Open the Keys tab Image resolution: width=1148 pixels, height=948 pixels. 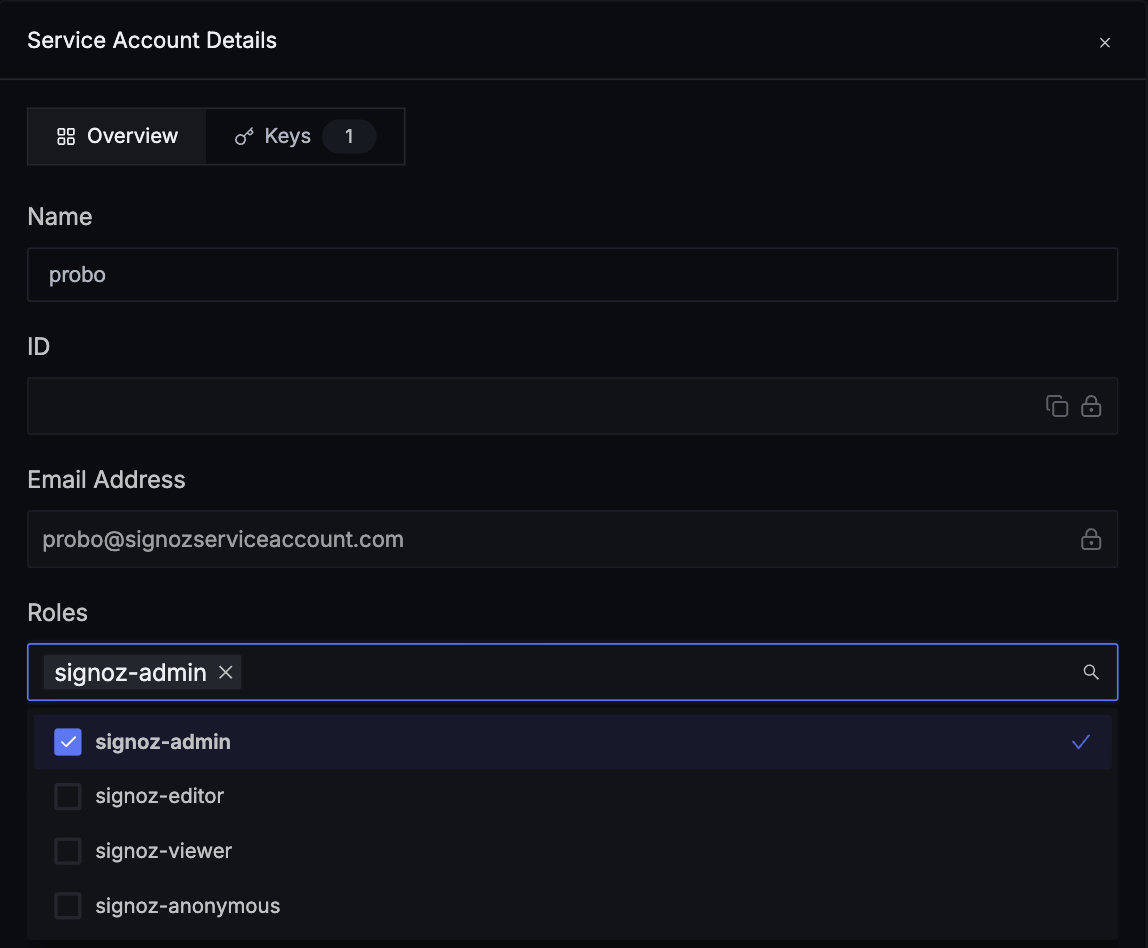tap(305, 136)
